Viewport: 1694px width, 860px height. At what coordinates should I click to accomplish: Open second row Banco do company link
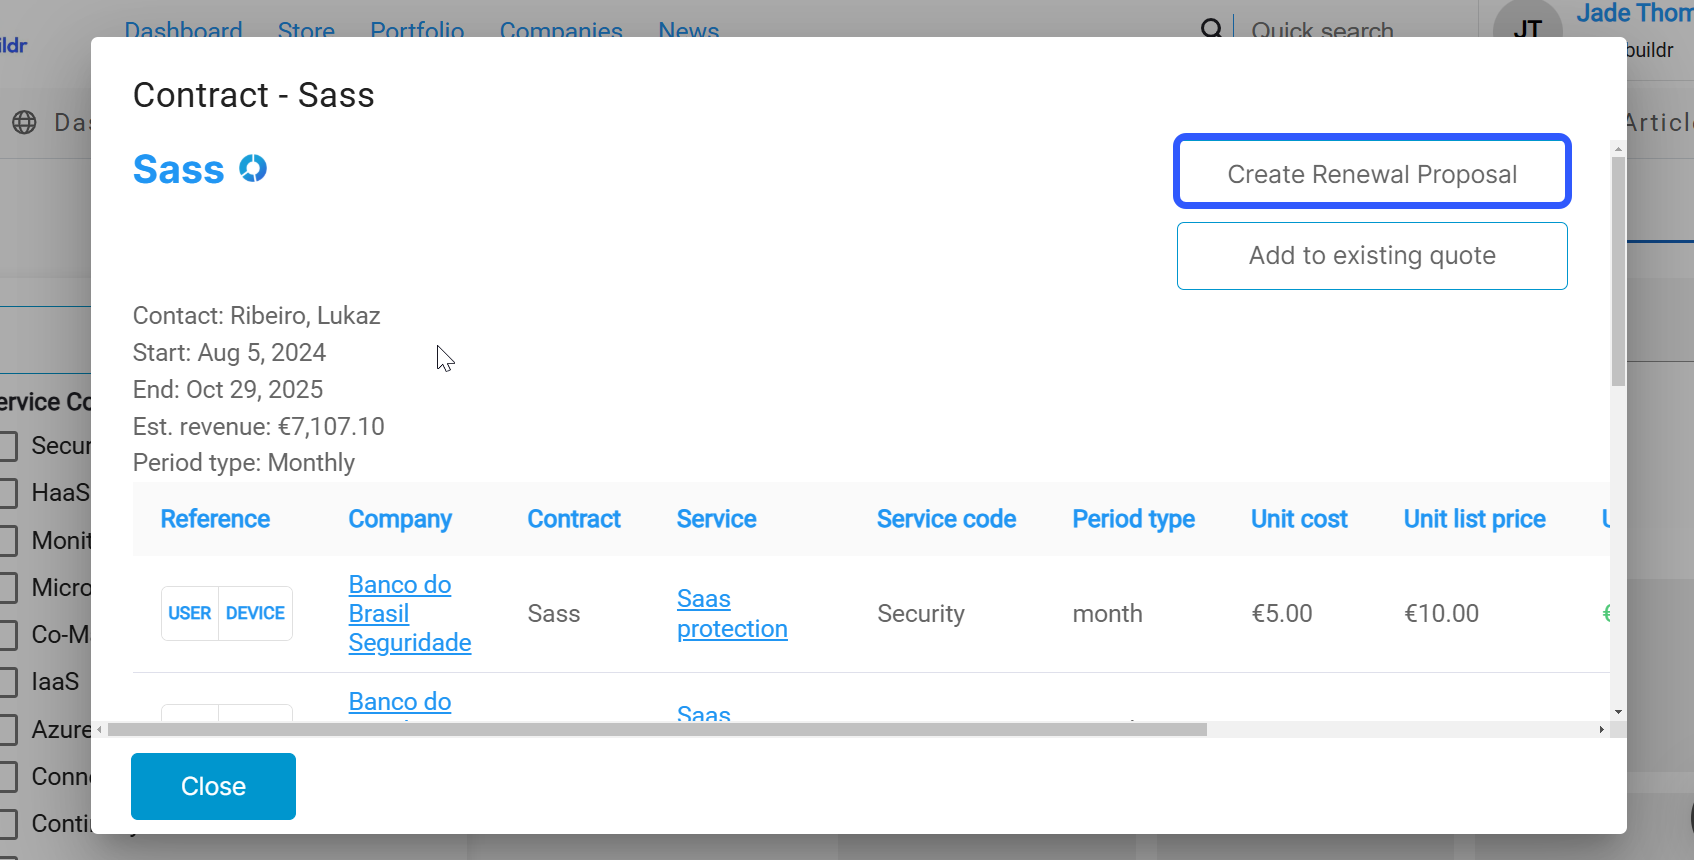tap(400, 702)
